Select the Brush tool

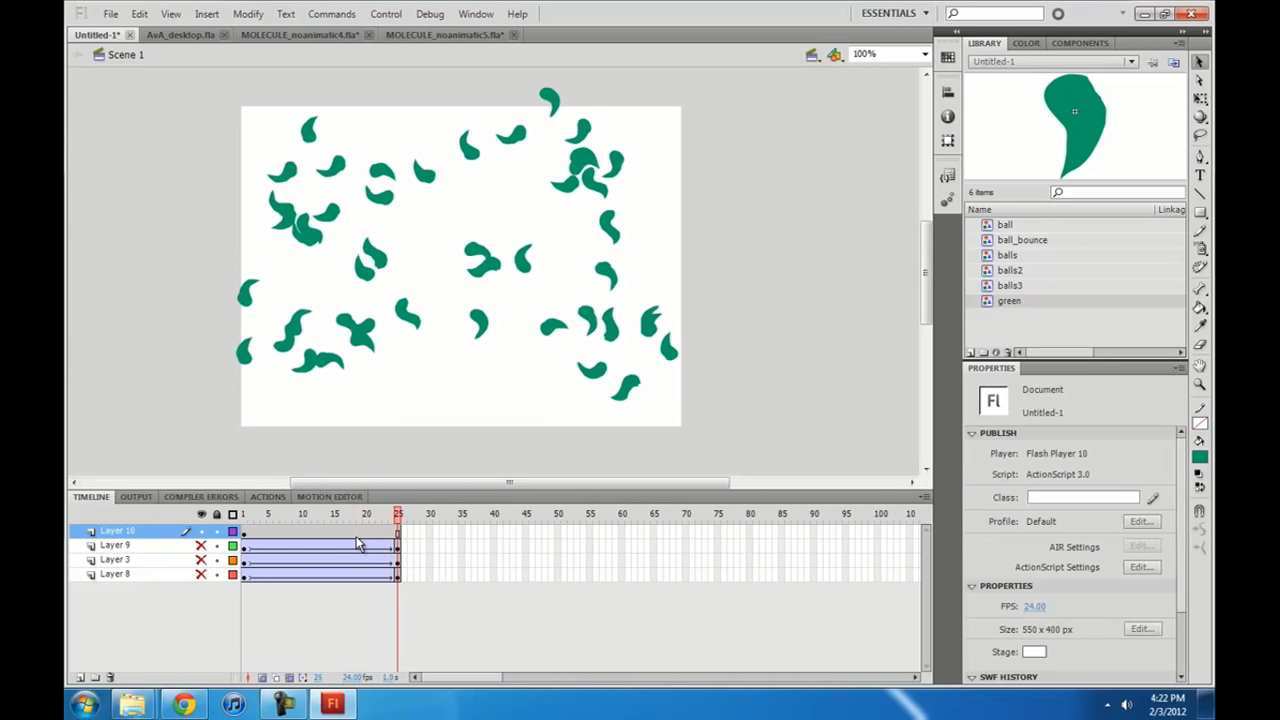pyautogui.click(x=1200, y=247)
